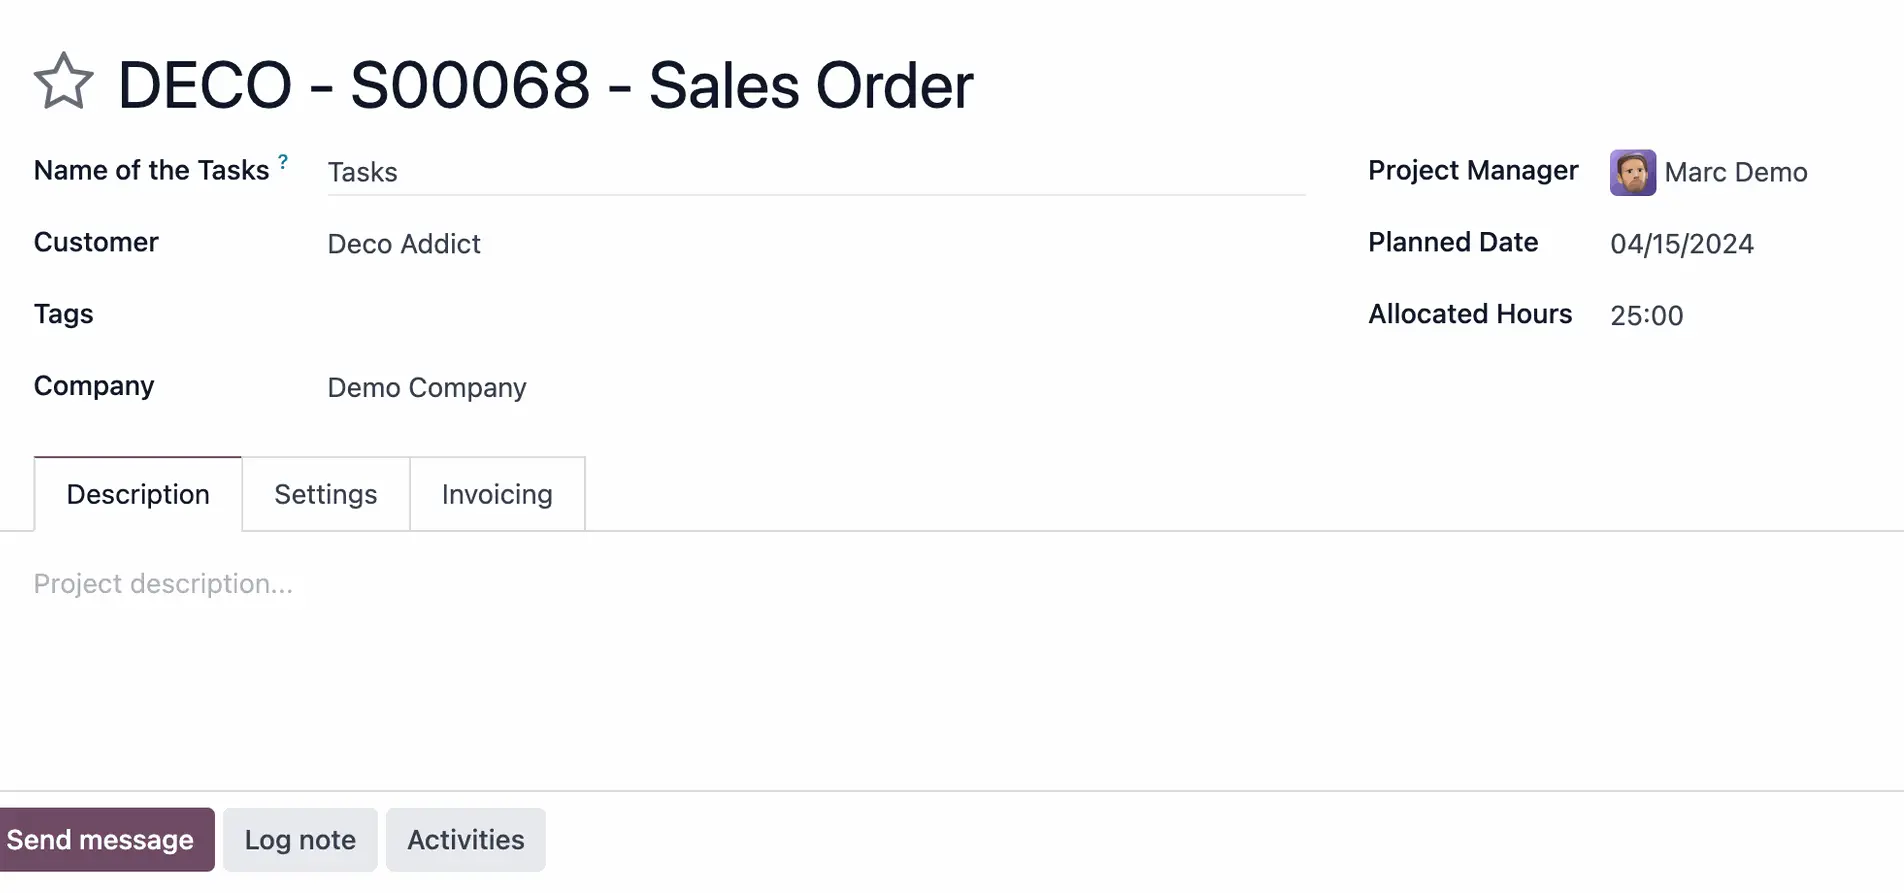Open the Activities scheduler
Image resolution: width=1904 pixels, height=893 pixels.
(x=466, y=840)
